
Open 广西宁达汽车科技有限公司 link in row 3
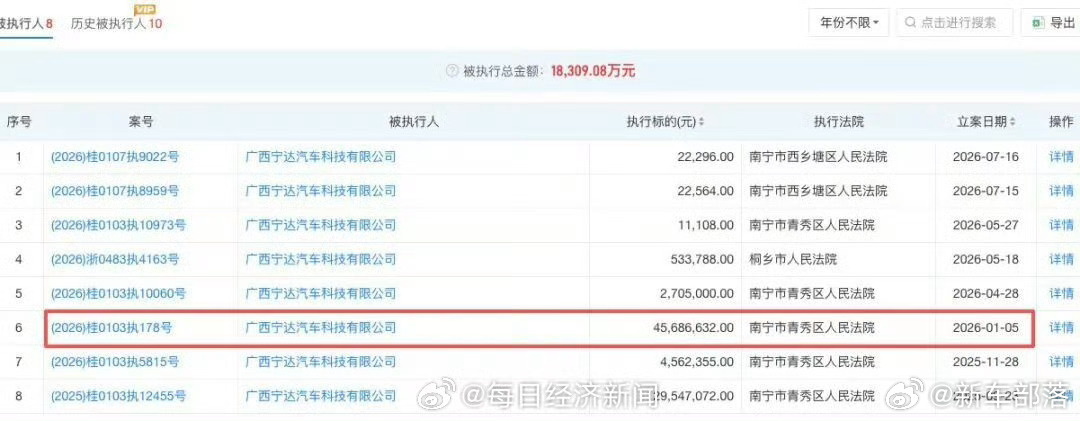coord(321,225)
